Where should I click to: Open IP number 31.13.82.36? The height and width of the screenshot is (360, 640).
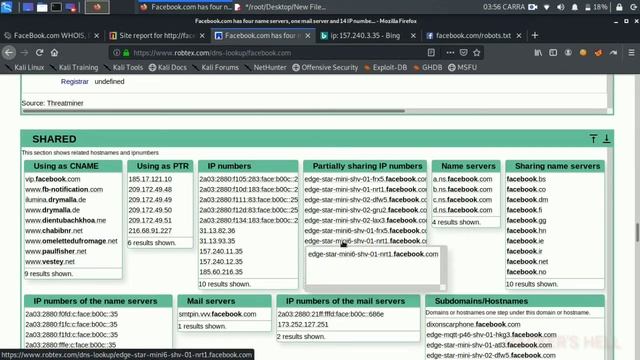(217, 231)
